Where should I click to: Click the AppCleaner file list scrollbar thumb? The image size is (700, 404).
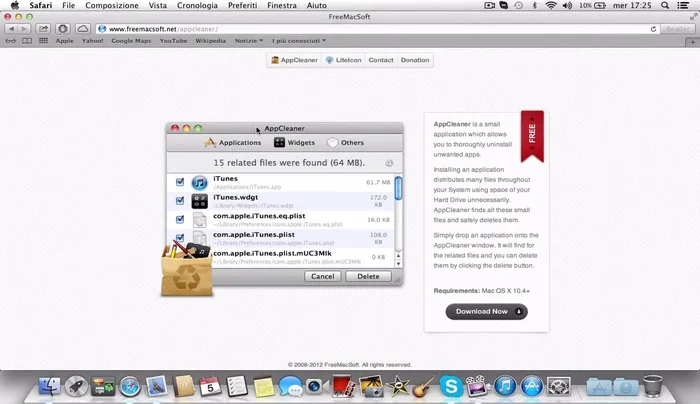click(398, 188)
